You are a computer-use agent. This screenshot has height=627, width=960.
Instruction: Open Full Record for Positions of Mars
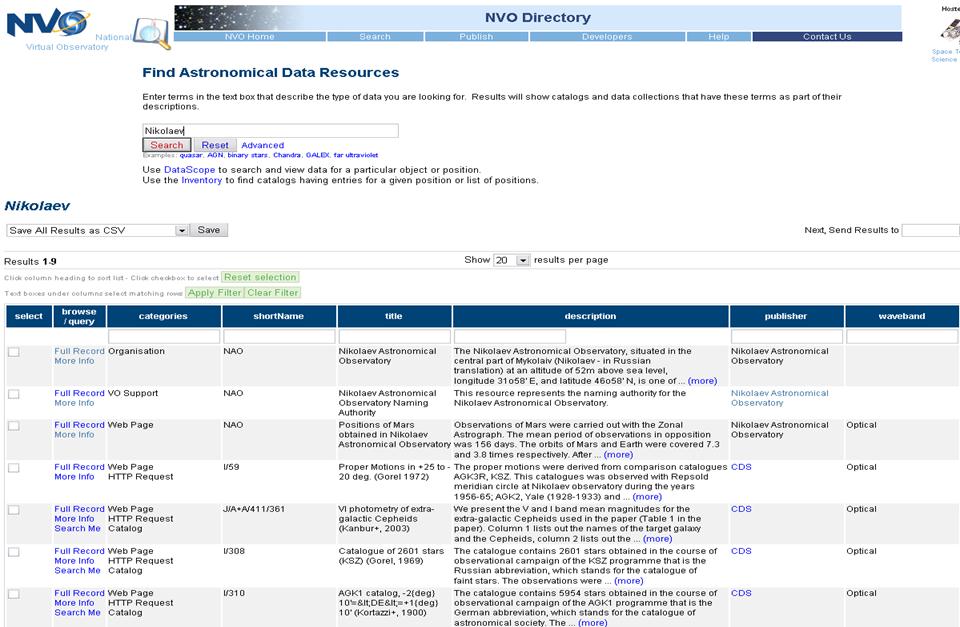pyautogui.click(x=80, y=424)
